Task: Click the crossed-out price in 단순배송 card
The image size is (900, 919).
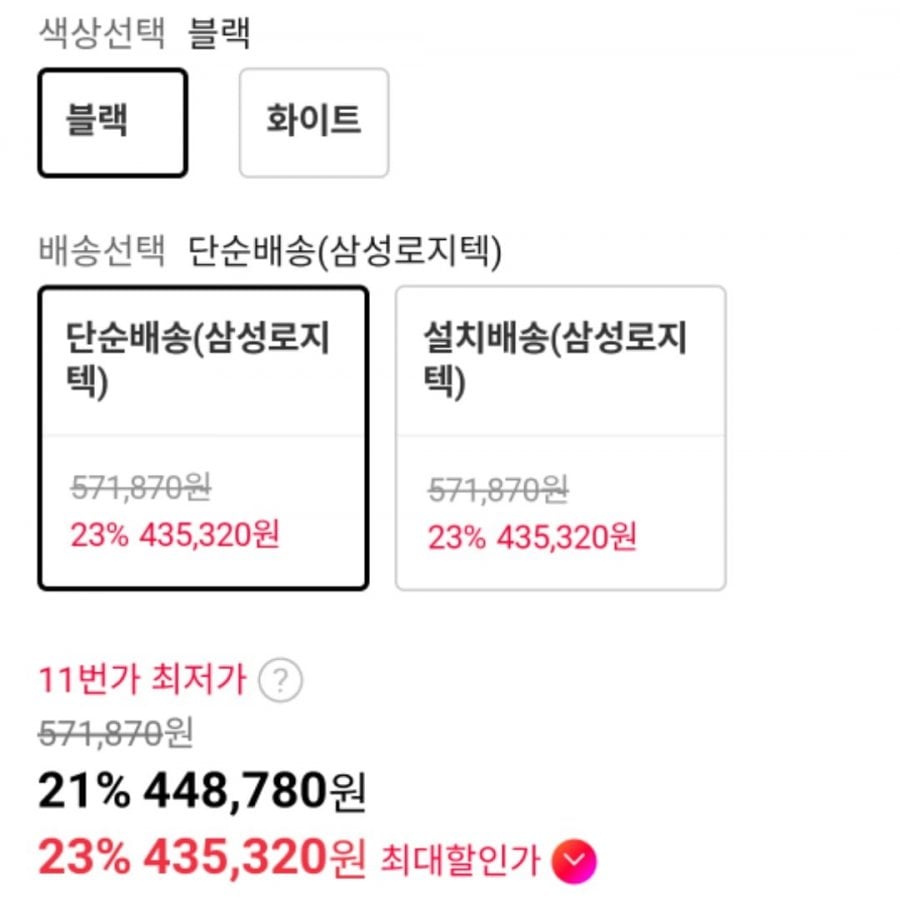Action: click(139, 488)
